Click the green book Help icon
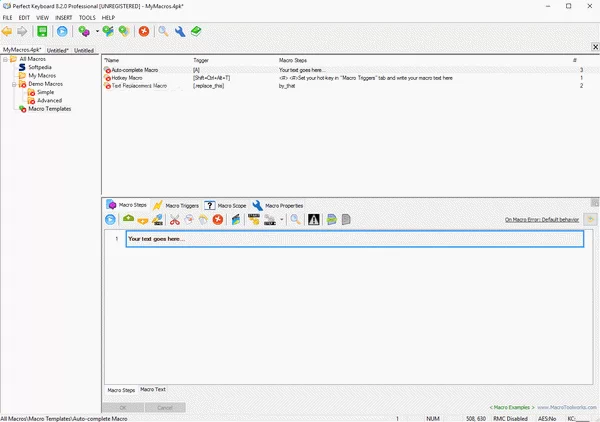The width and height of the screenshot is (600, 422). point(196,32)
